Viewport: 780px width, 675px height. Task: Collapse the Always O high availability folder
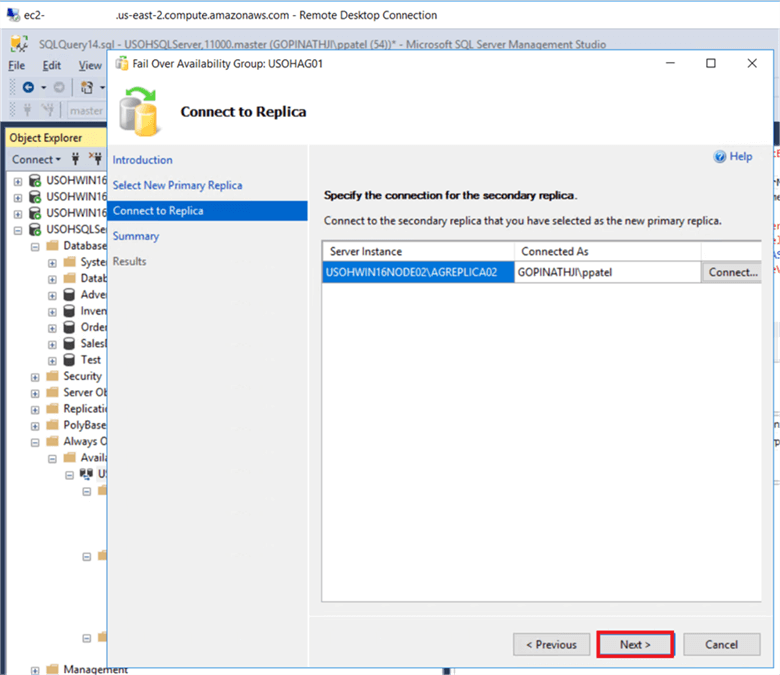coord(35,443)
